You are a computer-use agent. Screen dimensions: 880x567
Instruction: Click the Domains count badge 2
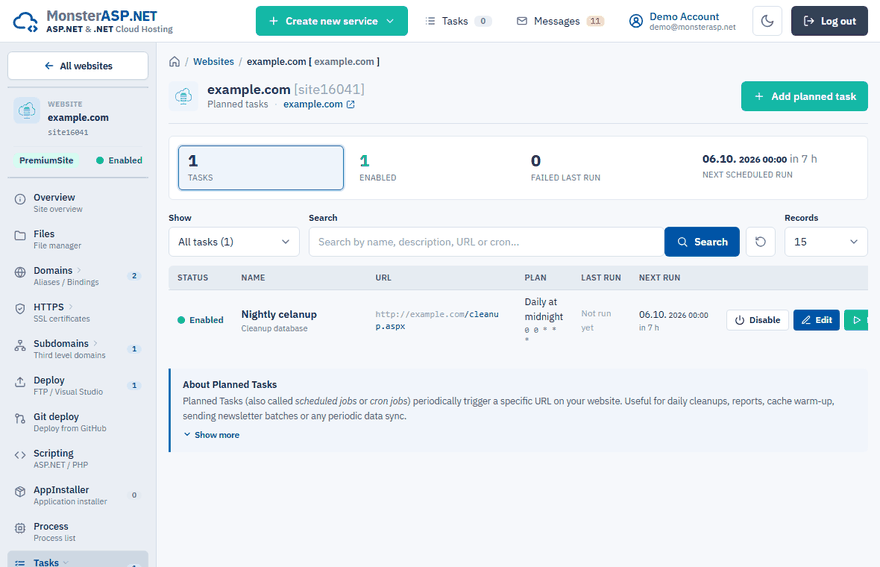click(134, 276)
